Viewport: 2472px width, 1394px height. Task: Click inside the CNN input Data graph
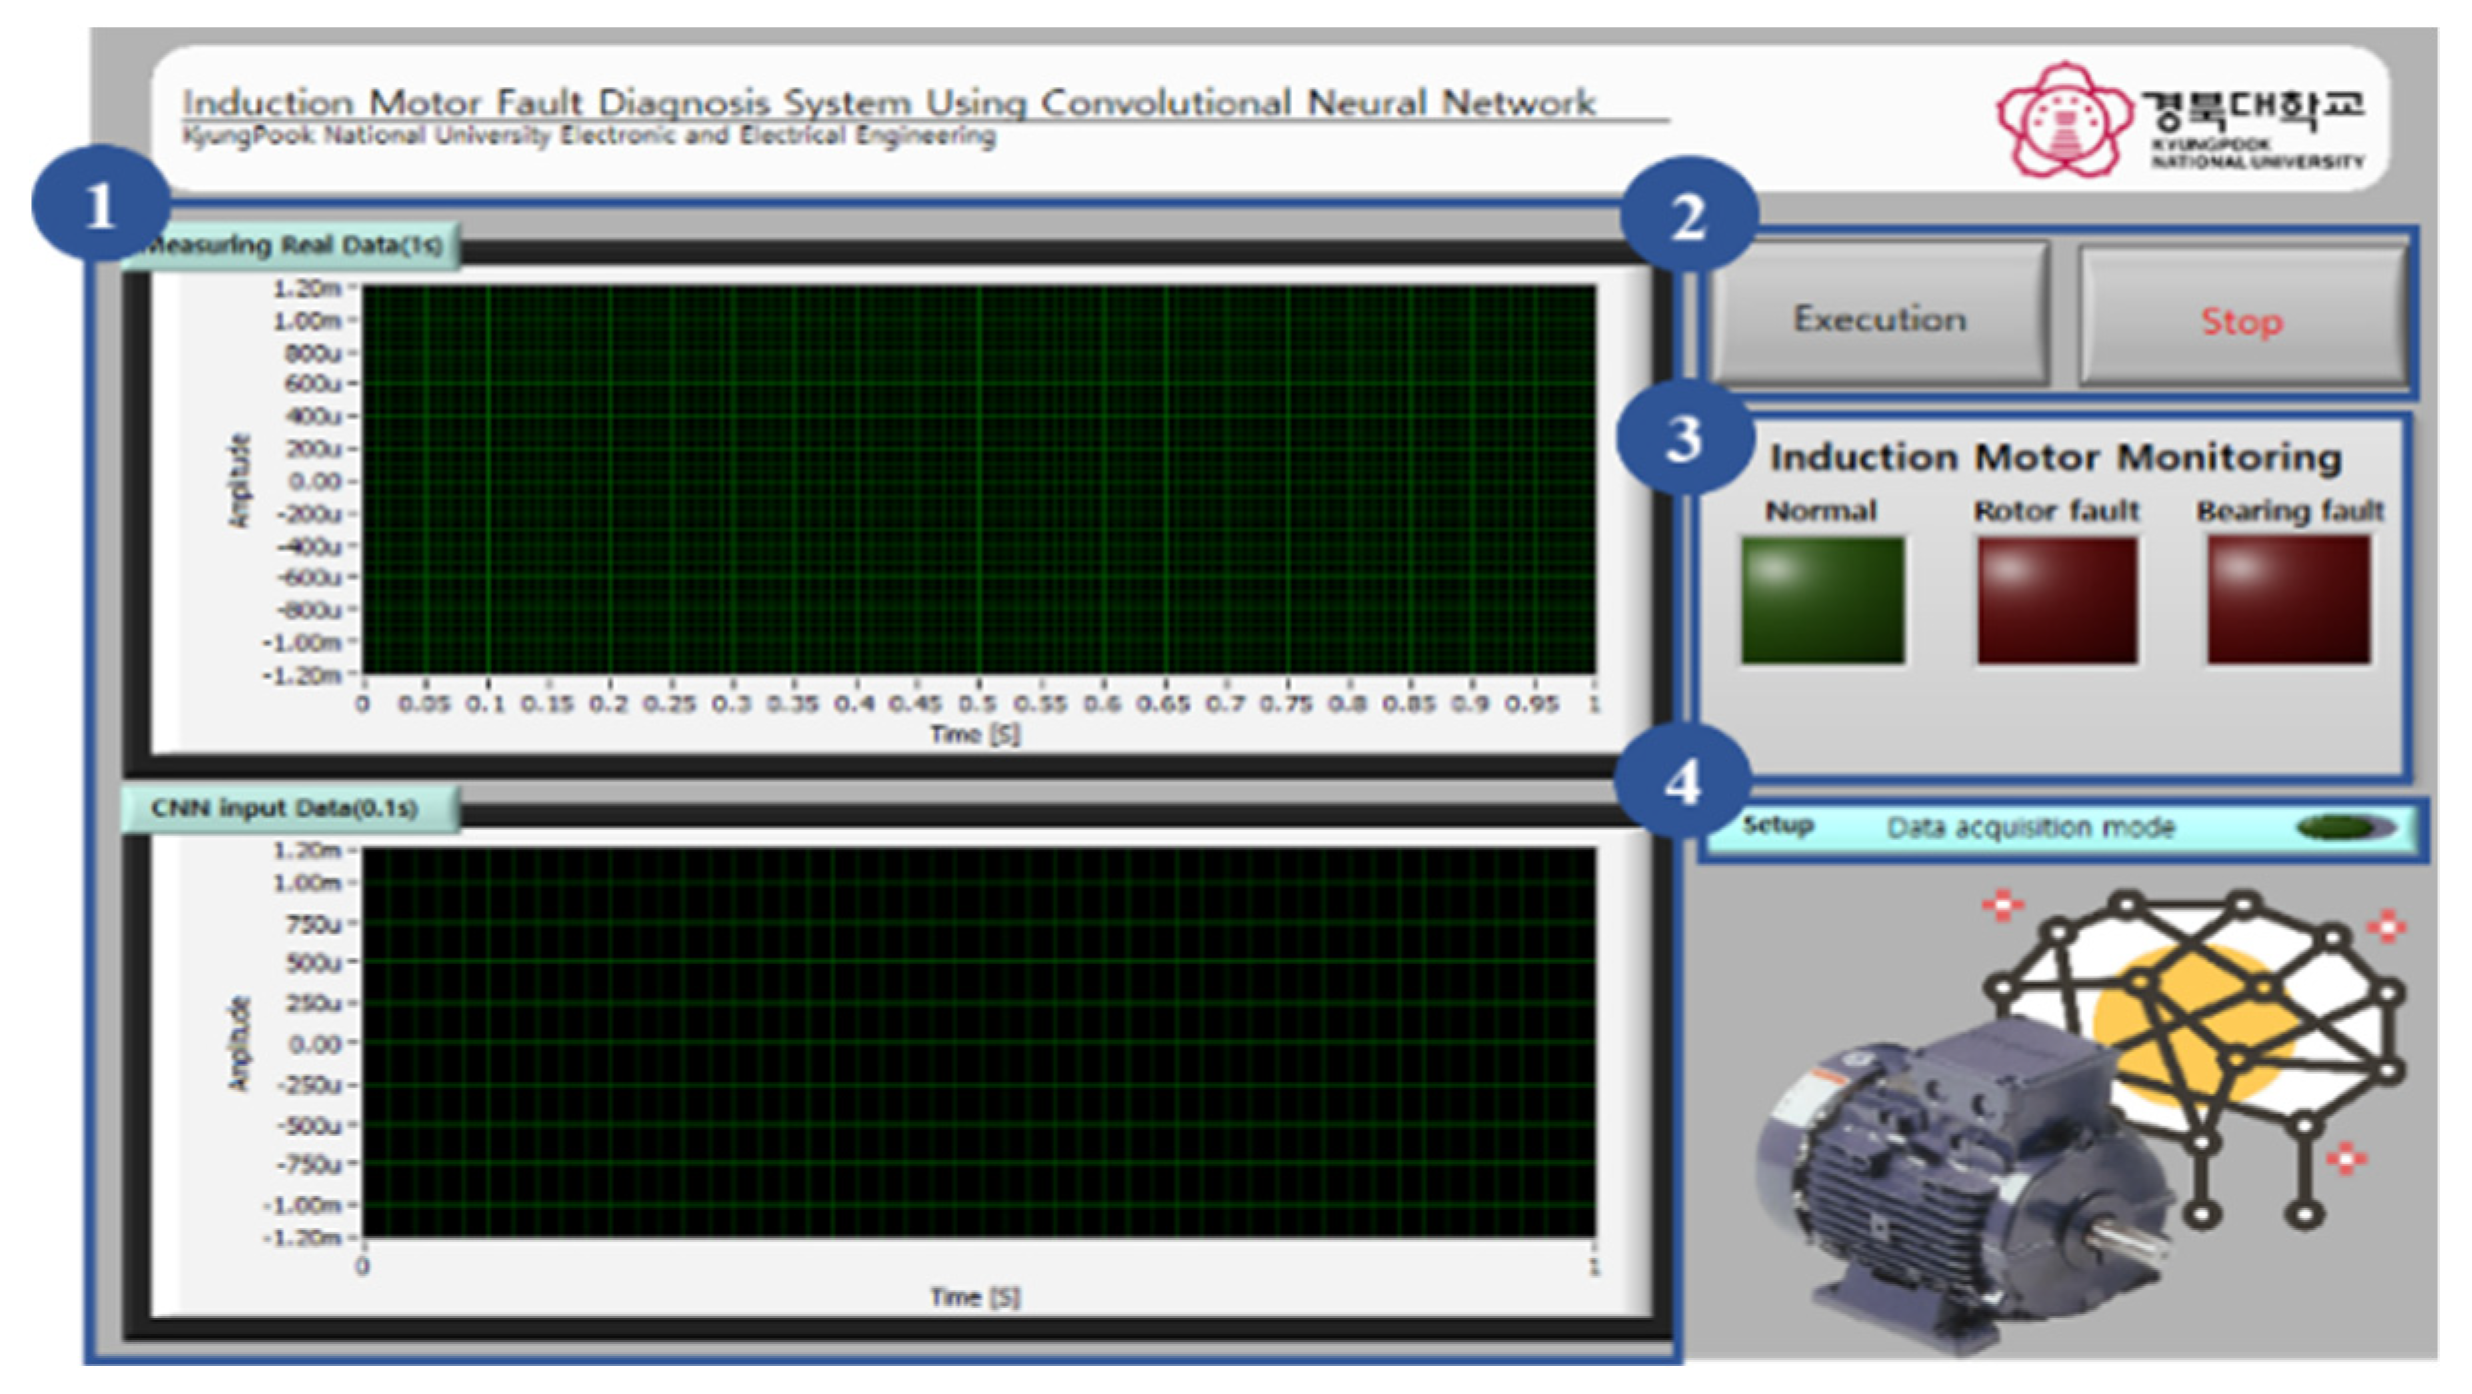978,1042
